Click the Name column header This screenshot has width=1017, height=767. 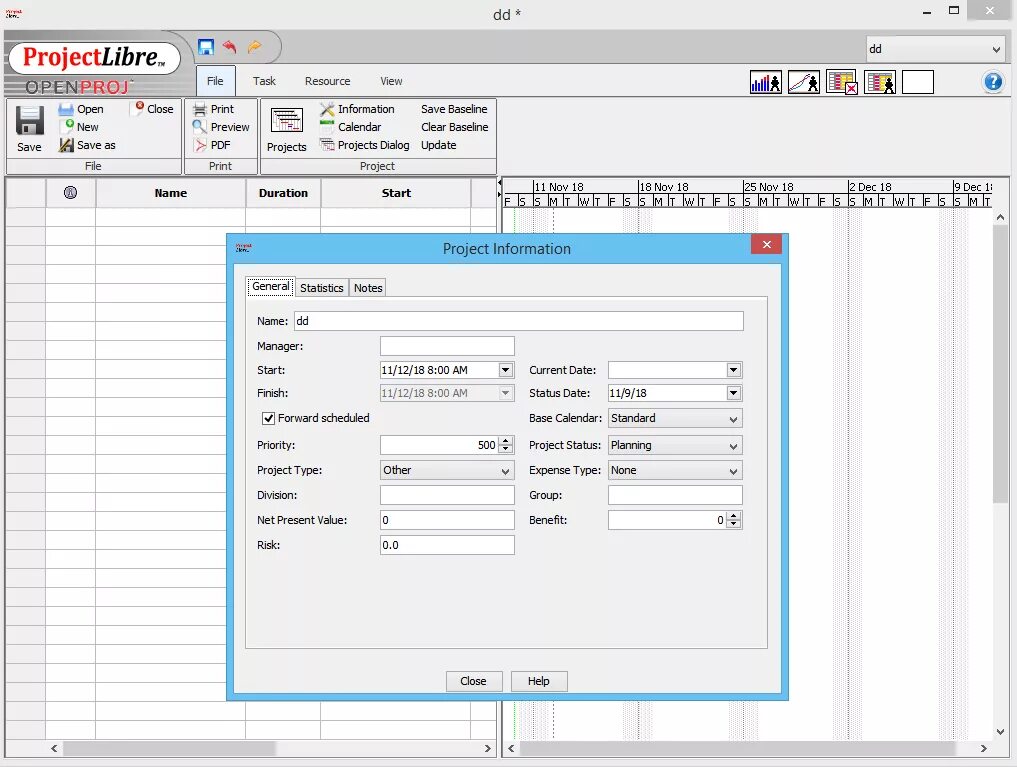pyautogui.click(x=171, y=193)
